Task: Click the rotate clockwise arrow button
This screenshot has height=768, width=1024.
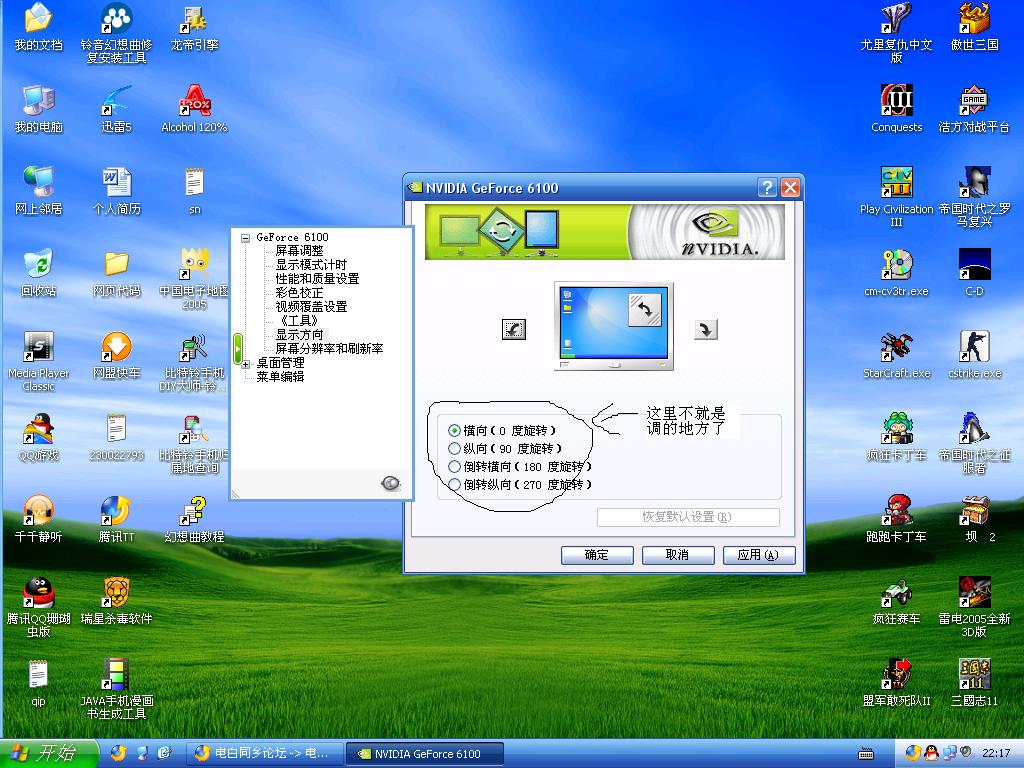Action: click(x=706, y=329)
